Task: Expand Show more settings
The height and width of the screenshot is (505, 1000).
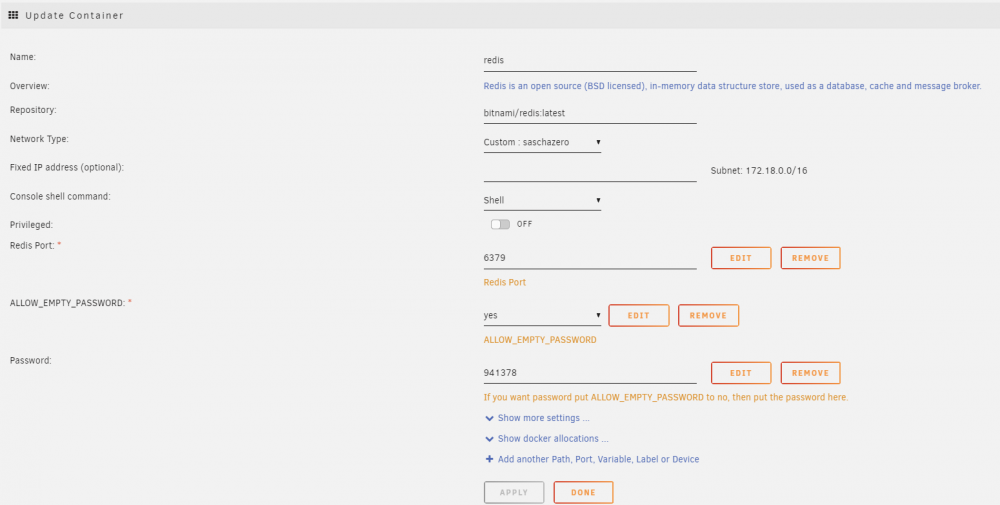Action: pyautogui.click(x=543, y=418)
